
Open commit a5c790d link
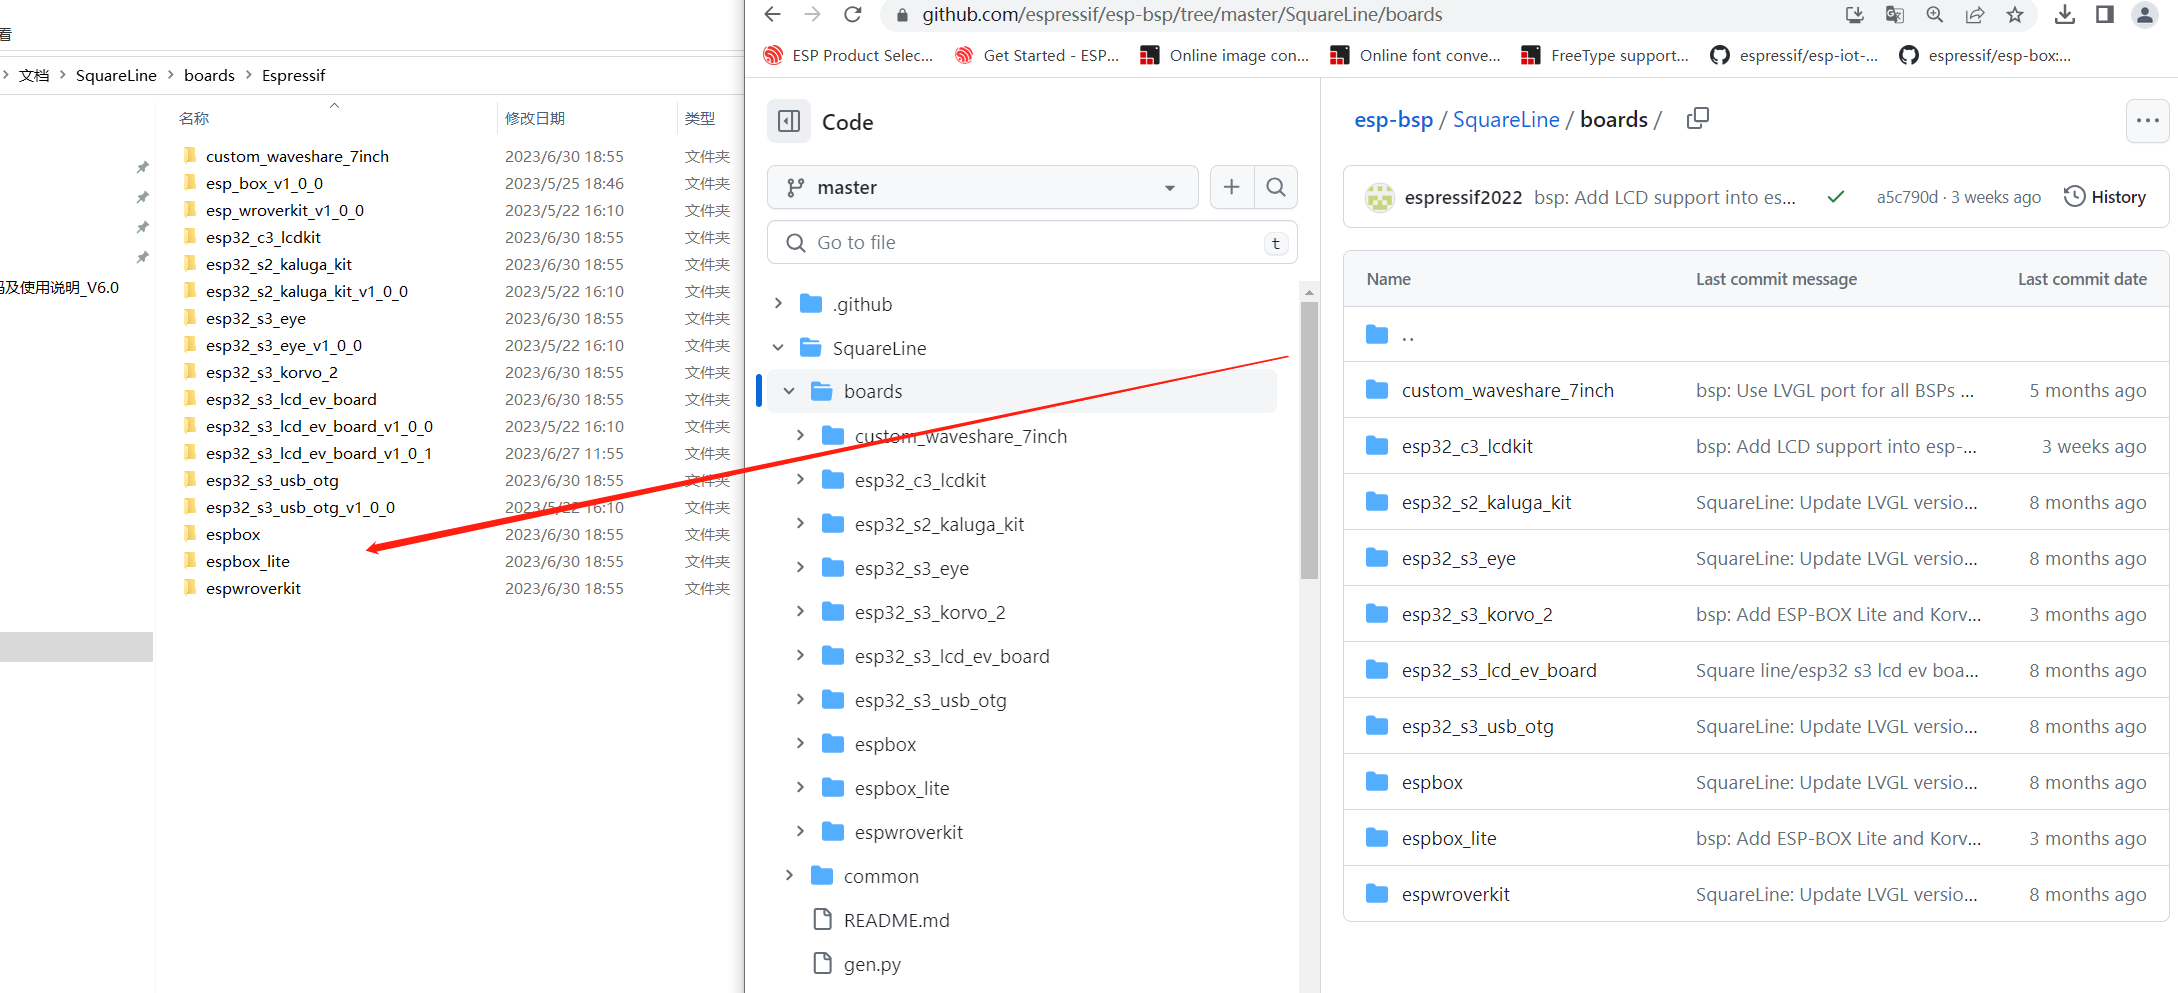1907,197
